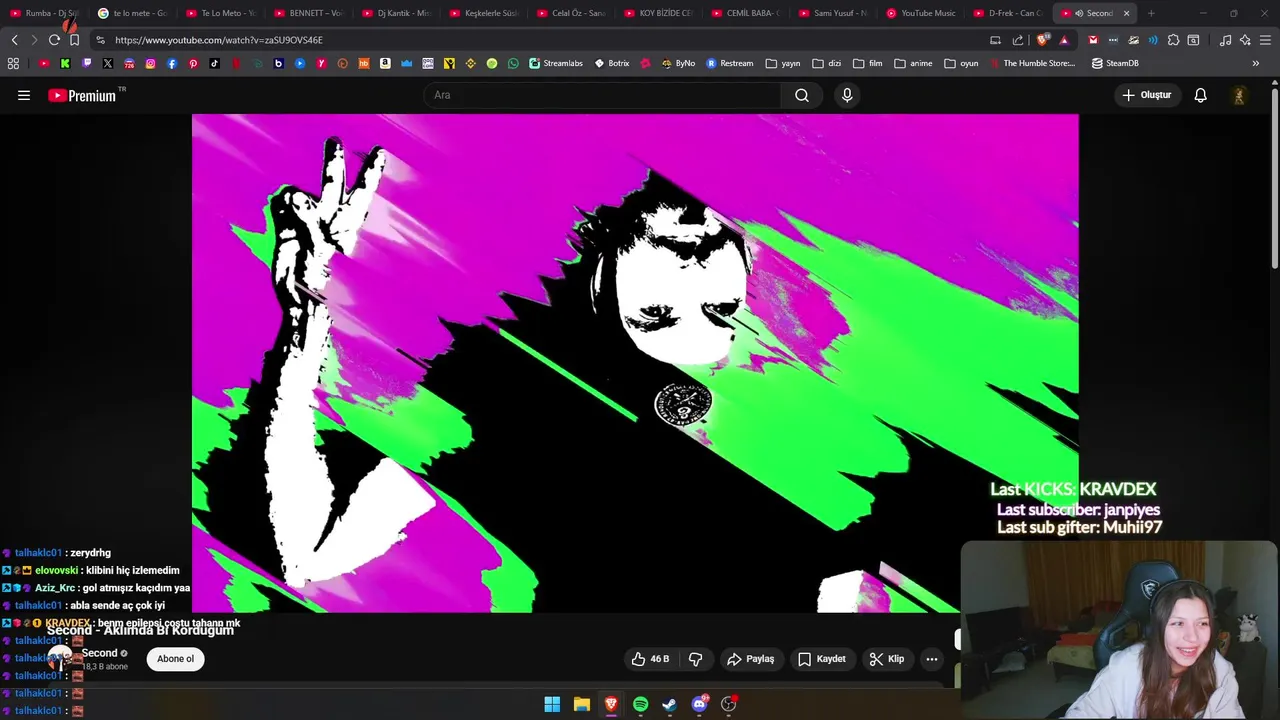The height and width of the screenshot is (720, 1280).
Task: Switch to the 'Rumba - Dj' tab
Action: tap(44, 13)
